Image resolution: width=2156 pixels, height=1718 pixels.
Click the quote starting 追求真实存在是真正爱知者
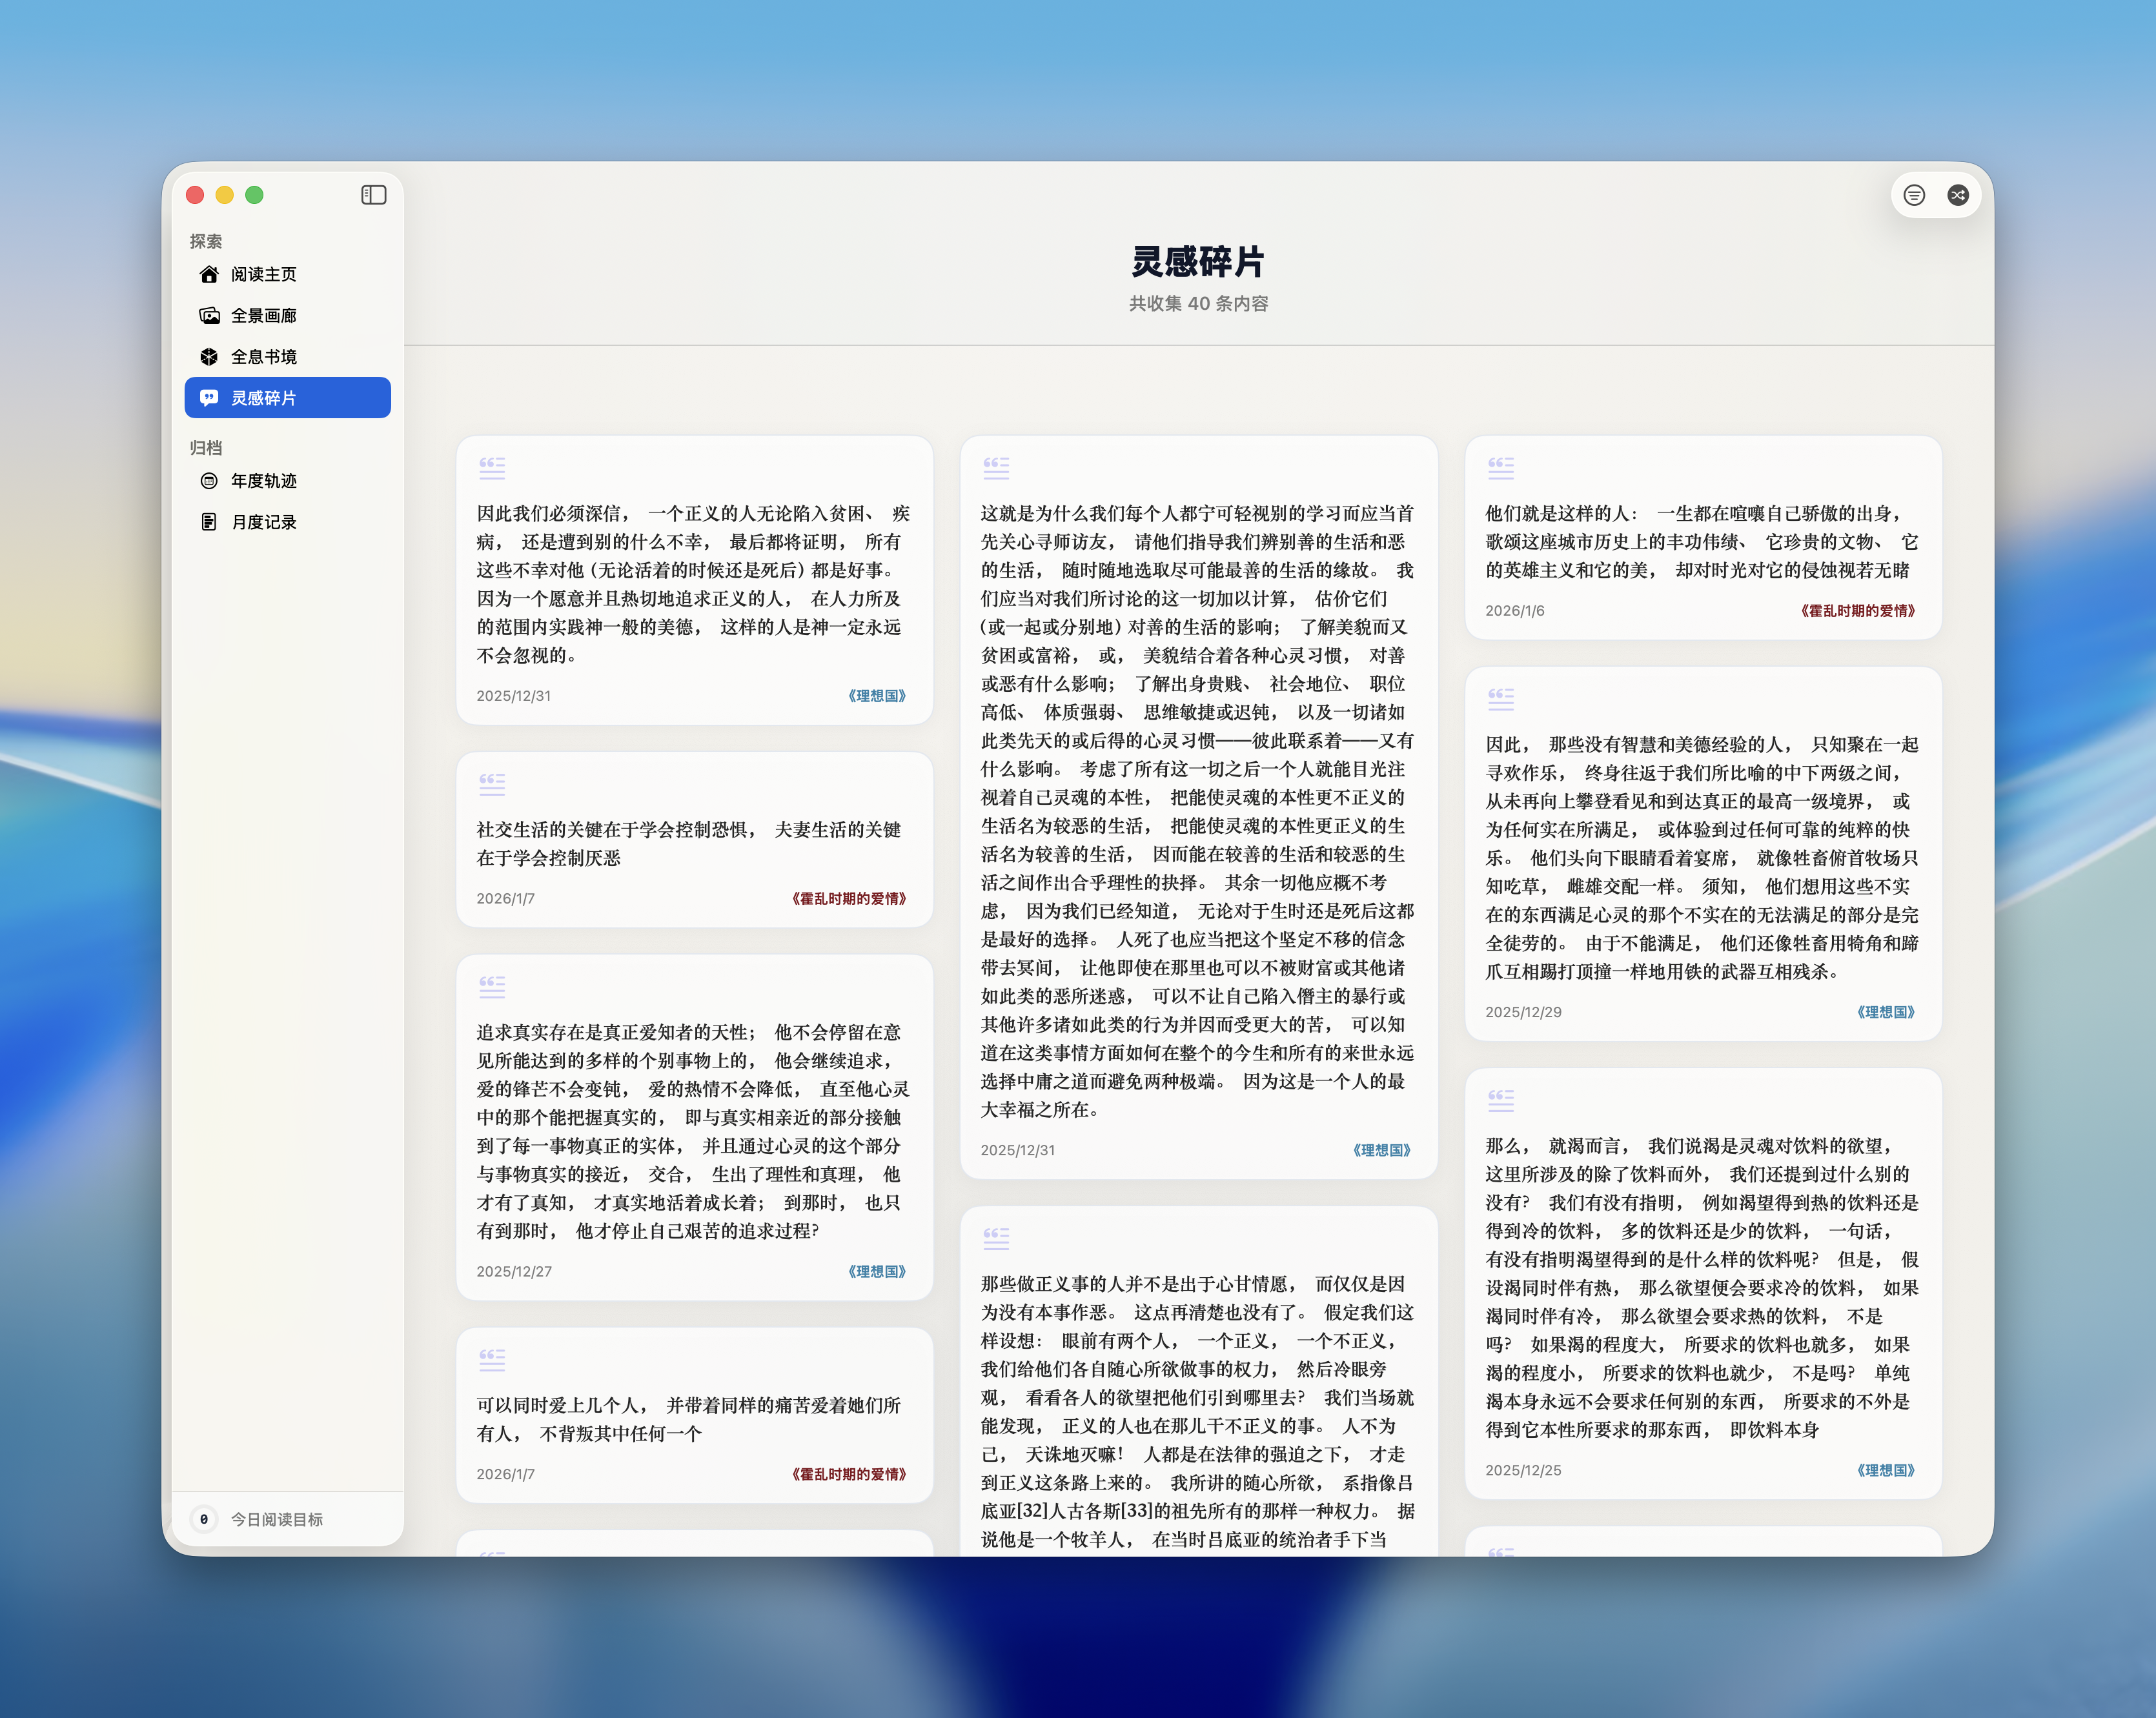click(694, 1131)
